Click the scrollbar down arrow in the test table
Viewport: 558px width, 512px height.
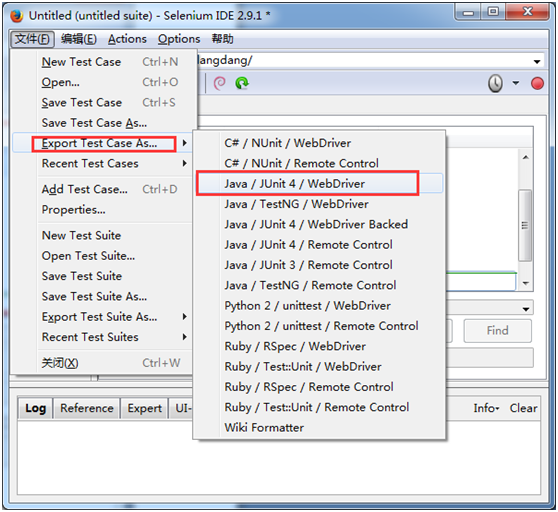coord(526,283)
